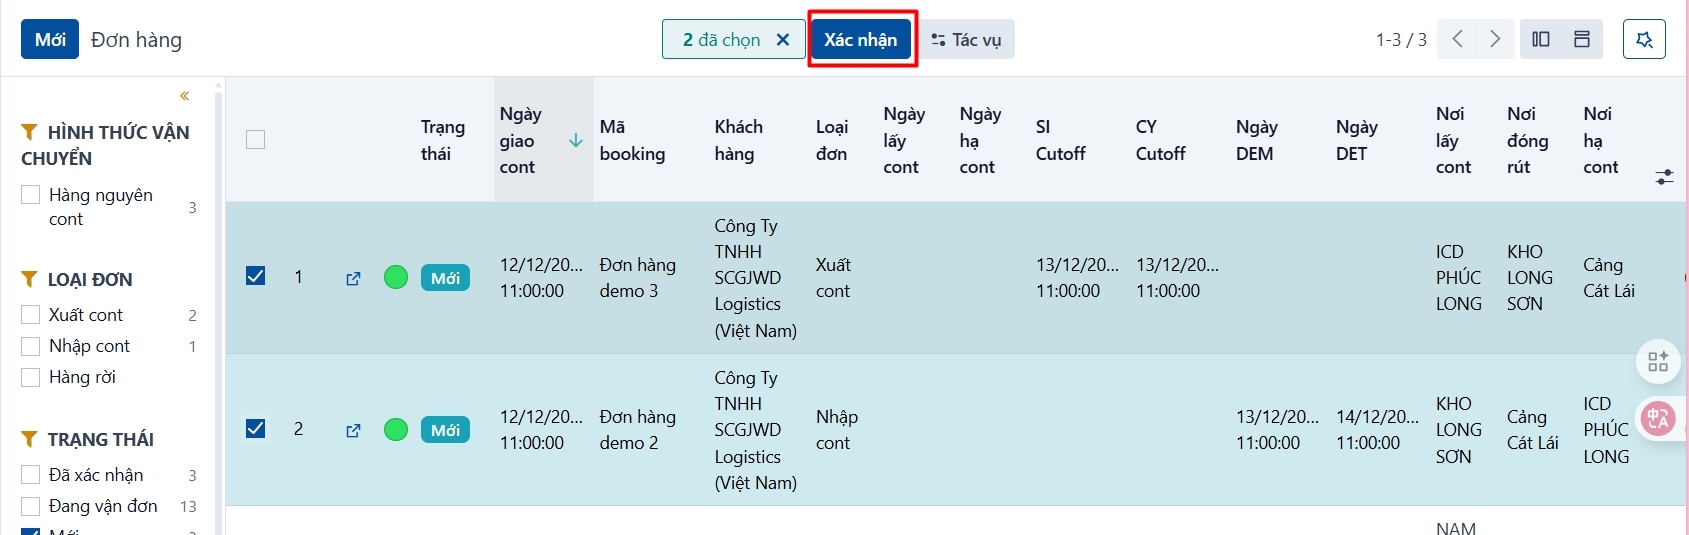Collapse the filter sidebar with the double chevron
1689x535 pixels.
184,96
